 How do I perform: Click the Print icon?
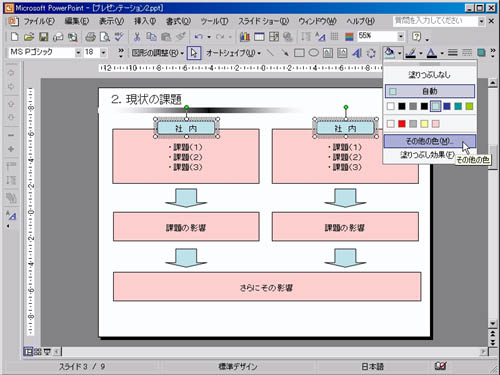pyautogui.click(x=90, y=37)
